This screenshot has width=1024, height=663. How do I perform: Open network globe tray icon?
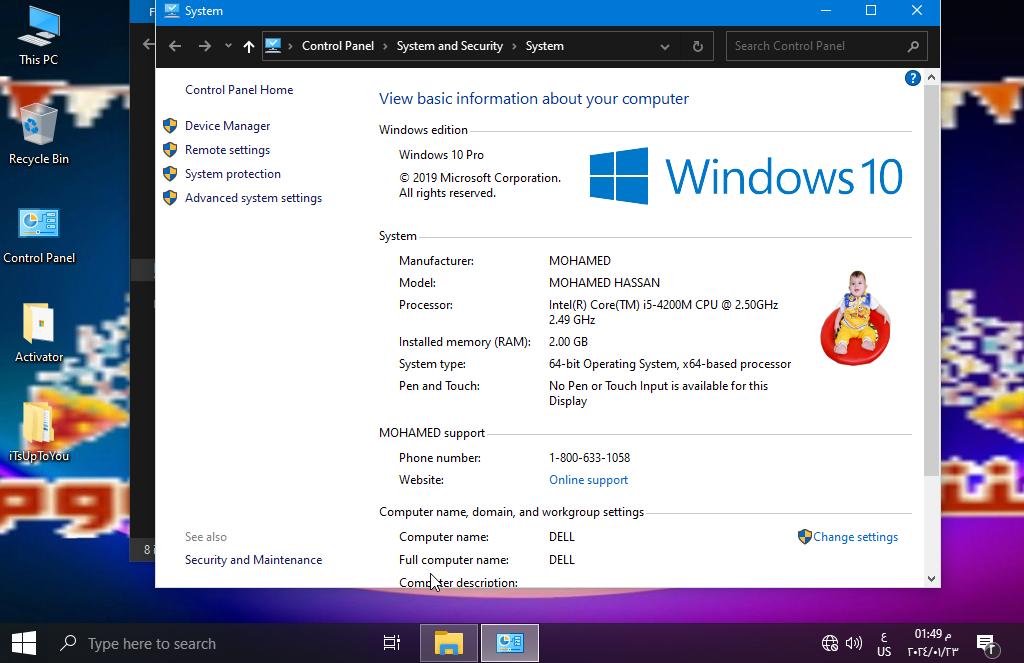tap(829, 643)
